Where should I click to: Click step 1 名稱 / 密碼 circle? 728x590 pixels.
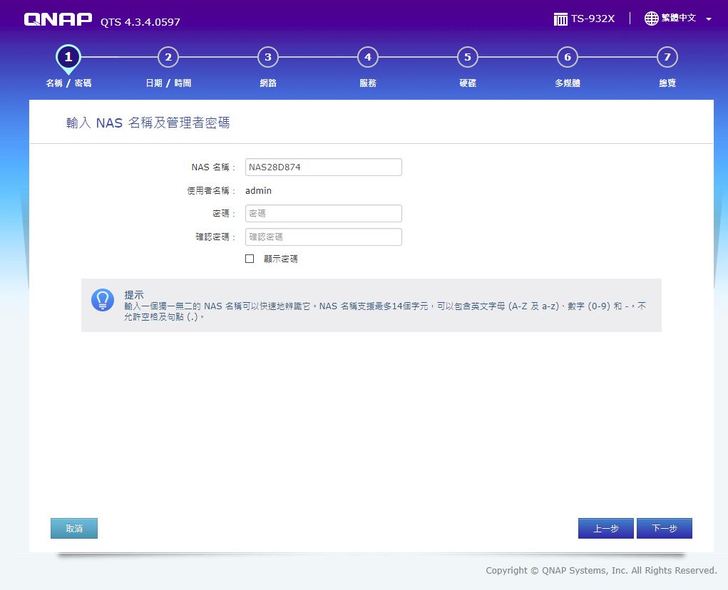[68, 57]
